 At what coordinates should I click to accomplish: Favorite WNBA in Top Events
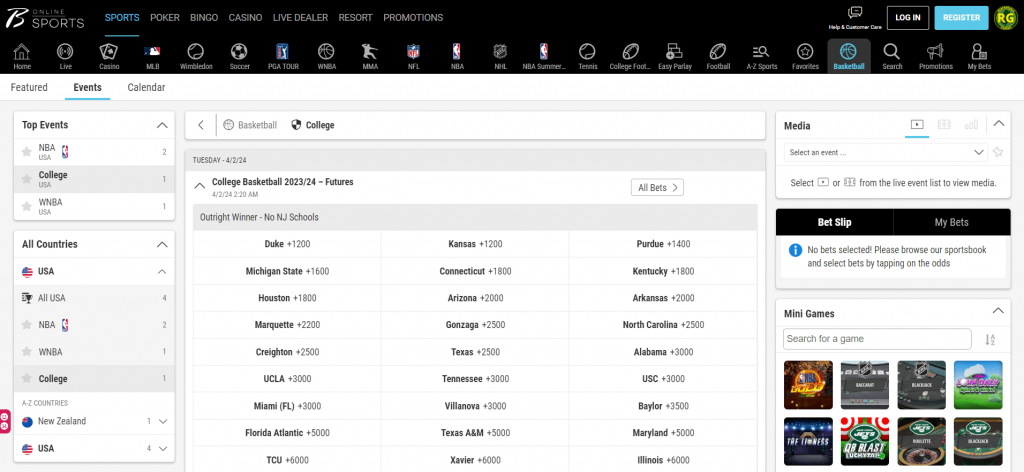27,206
